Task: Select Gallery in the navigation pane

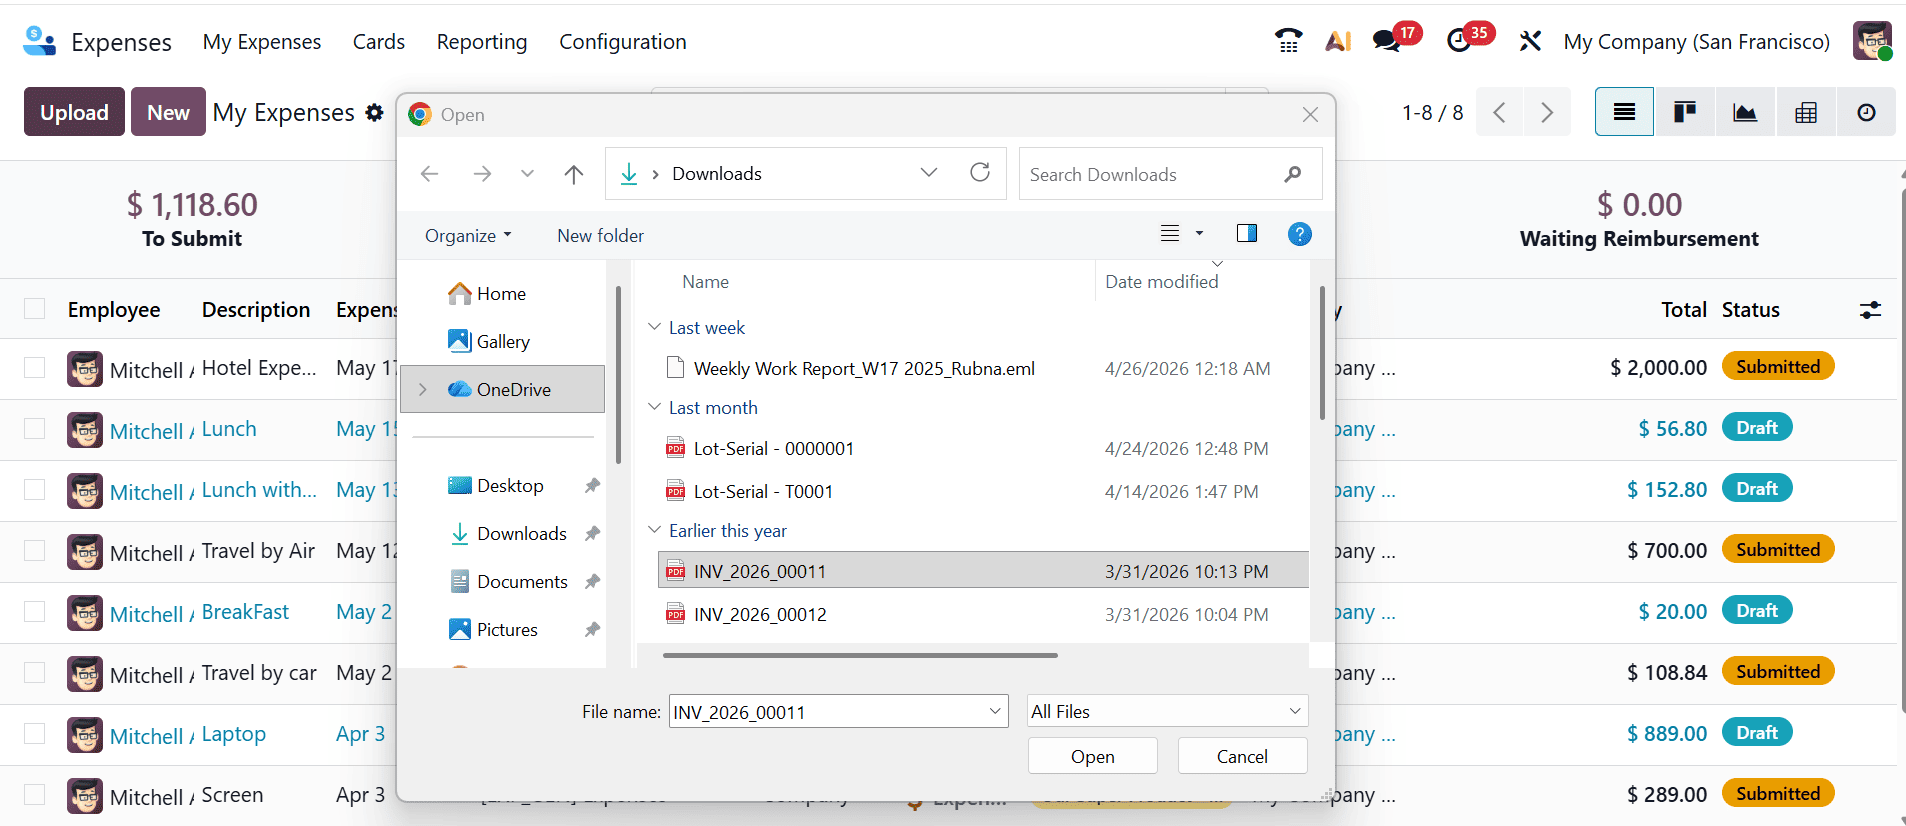Action: coord(503,341)
